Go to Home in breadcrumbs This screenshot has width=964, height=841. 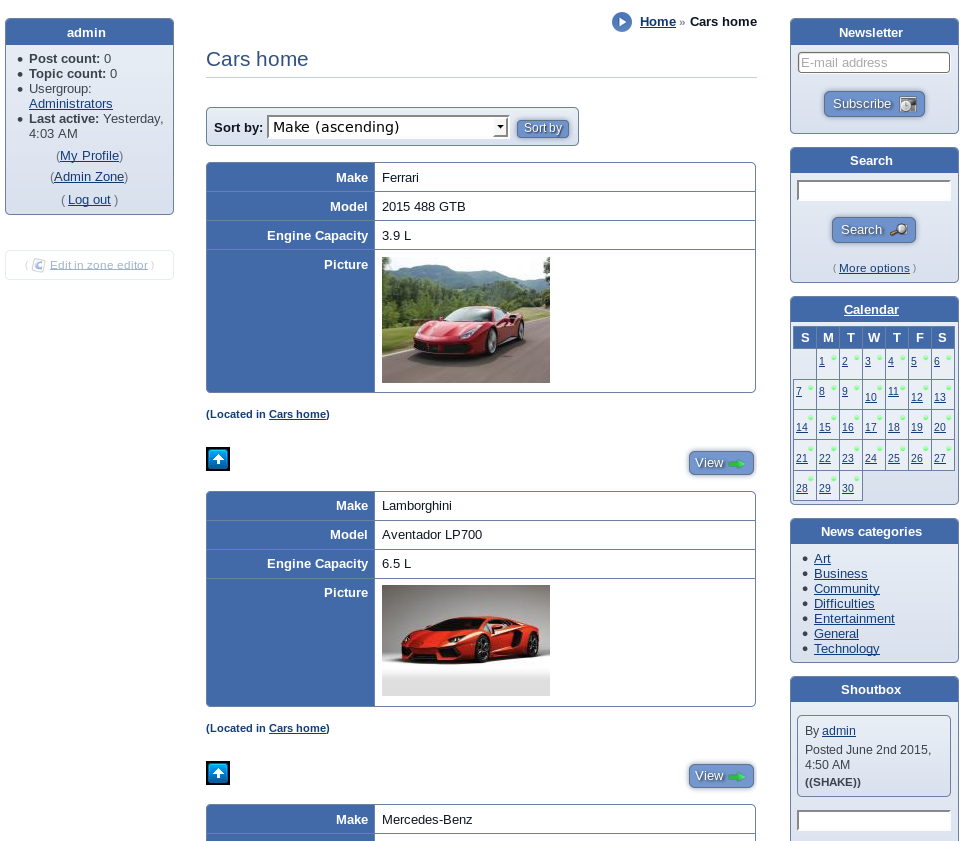coord(658,22)
